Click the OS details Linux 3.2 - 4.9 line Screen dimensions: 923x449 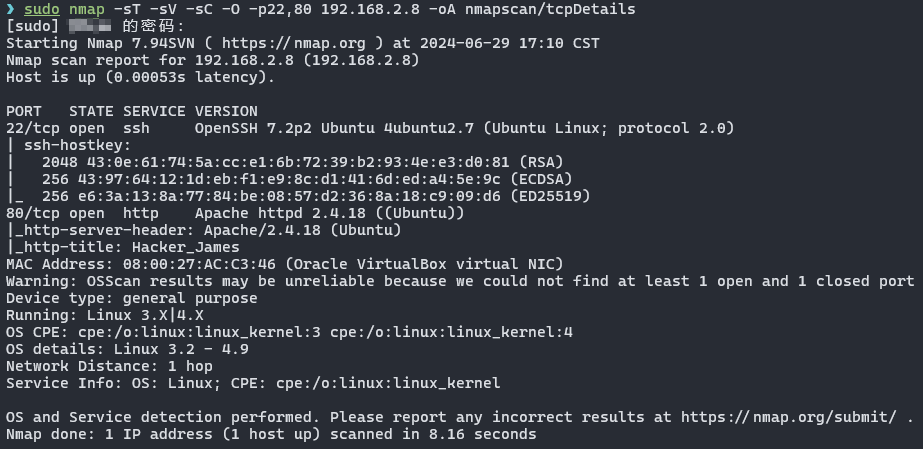point(127,349)
